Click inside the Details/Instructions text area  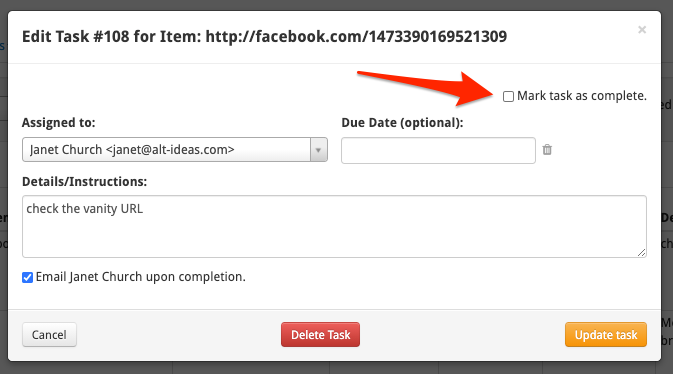coord(334,227)
